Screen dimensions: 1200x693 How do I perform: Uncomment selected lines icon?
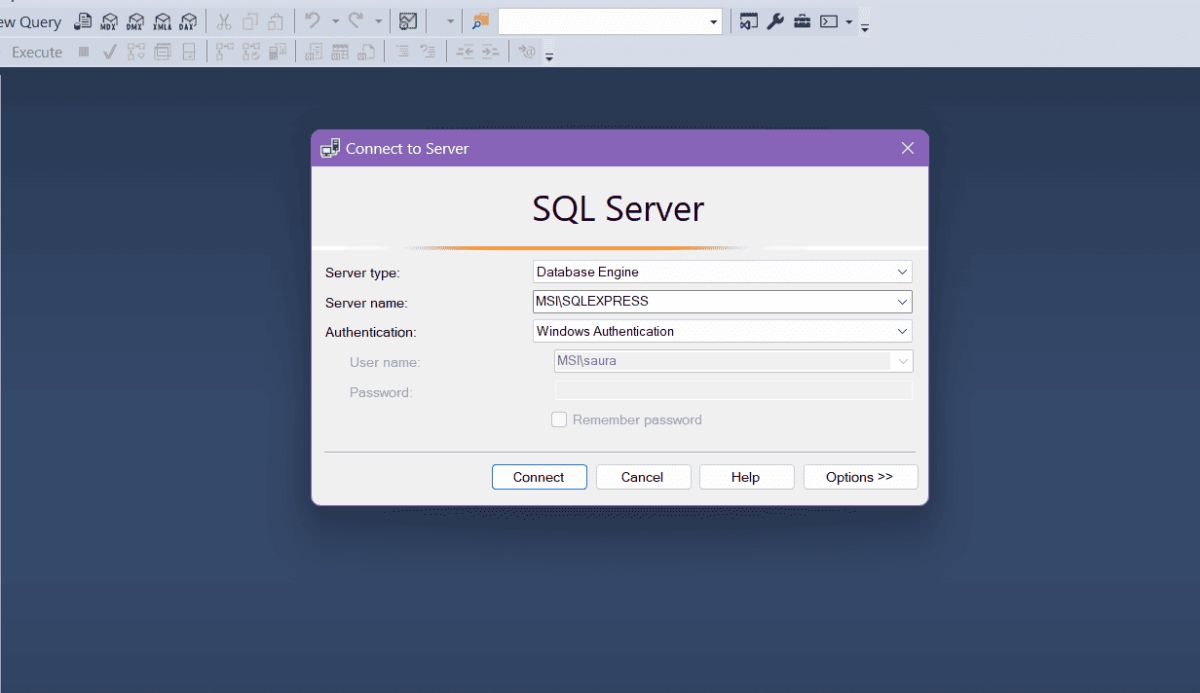point(428,52)
